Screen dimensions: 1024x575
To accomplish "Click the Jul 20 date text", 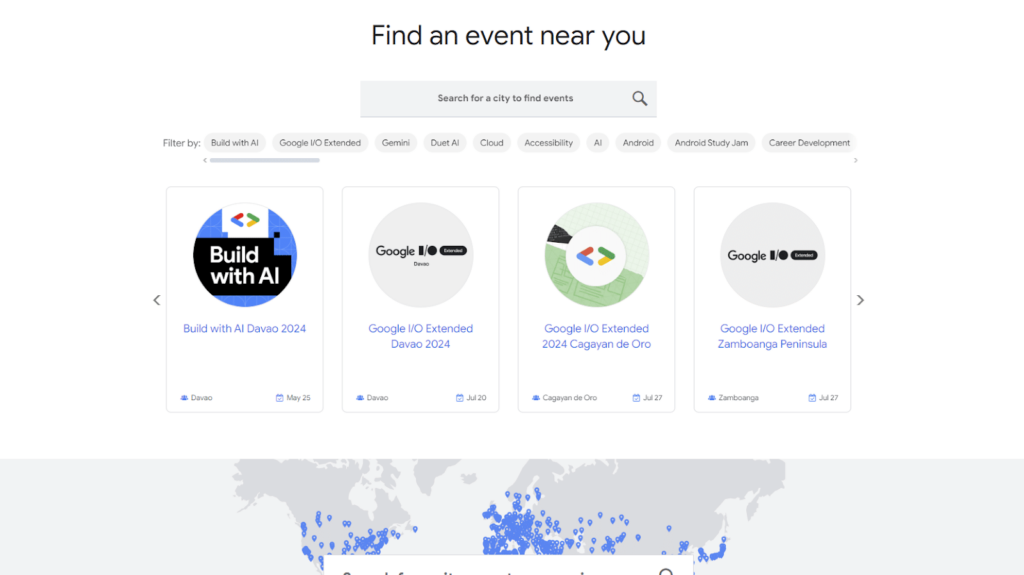I will click(x=476, y=397).
